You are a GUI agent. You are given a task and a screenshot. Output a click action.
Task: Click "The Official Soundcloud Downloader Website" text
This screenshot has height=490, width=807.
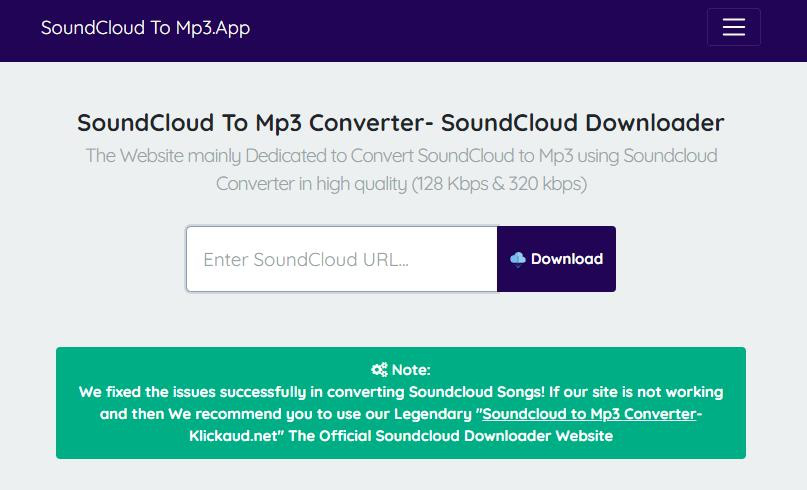click(450, 436)
